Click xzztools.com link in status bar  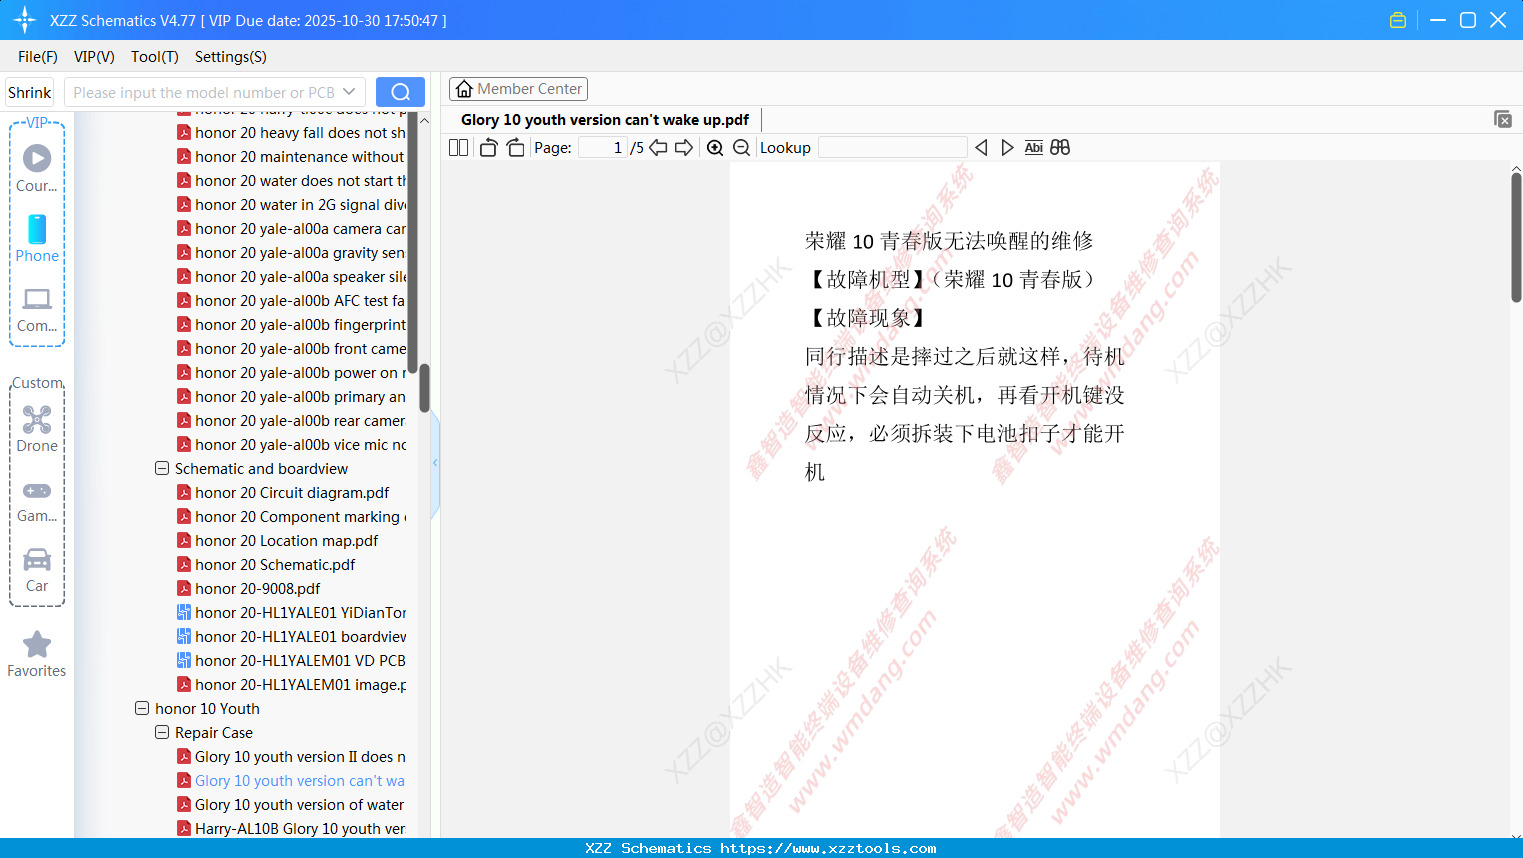pos(828,848)
